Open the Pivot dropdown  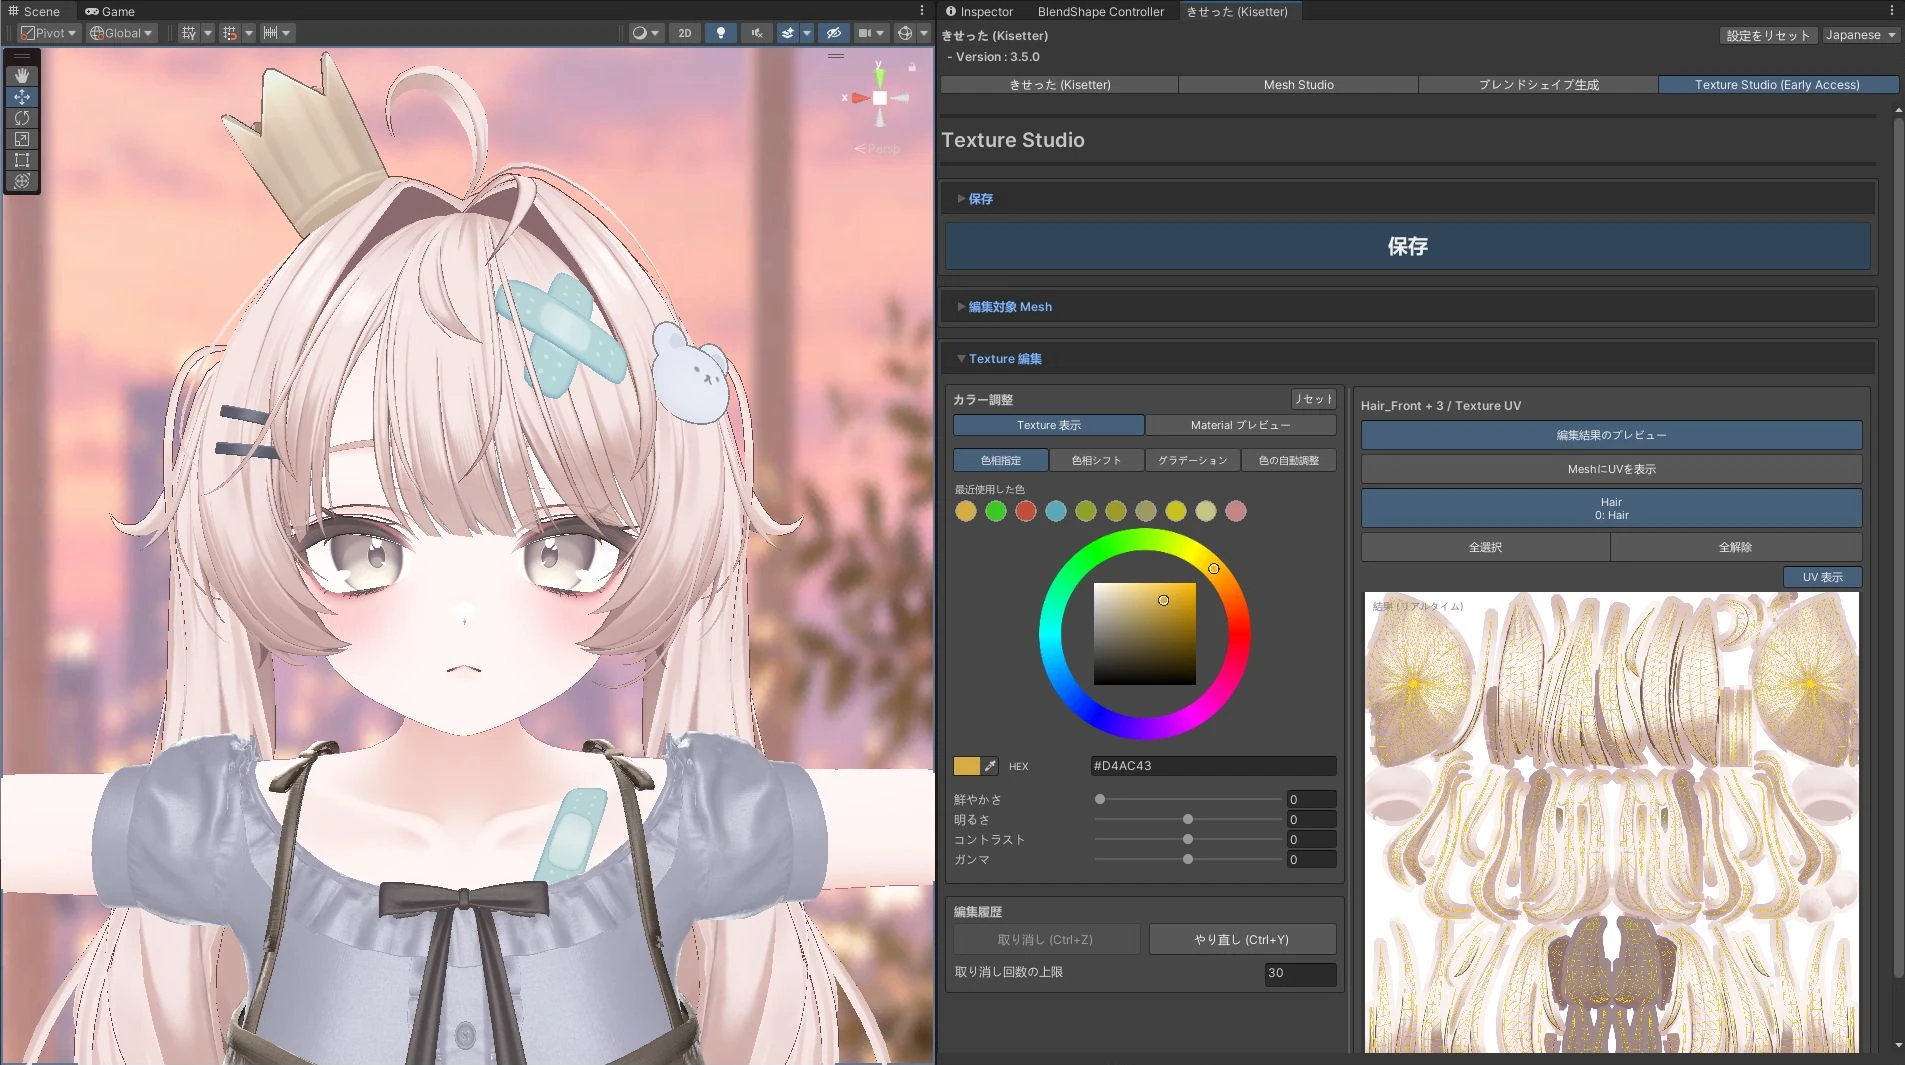click(48, 33)
